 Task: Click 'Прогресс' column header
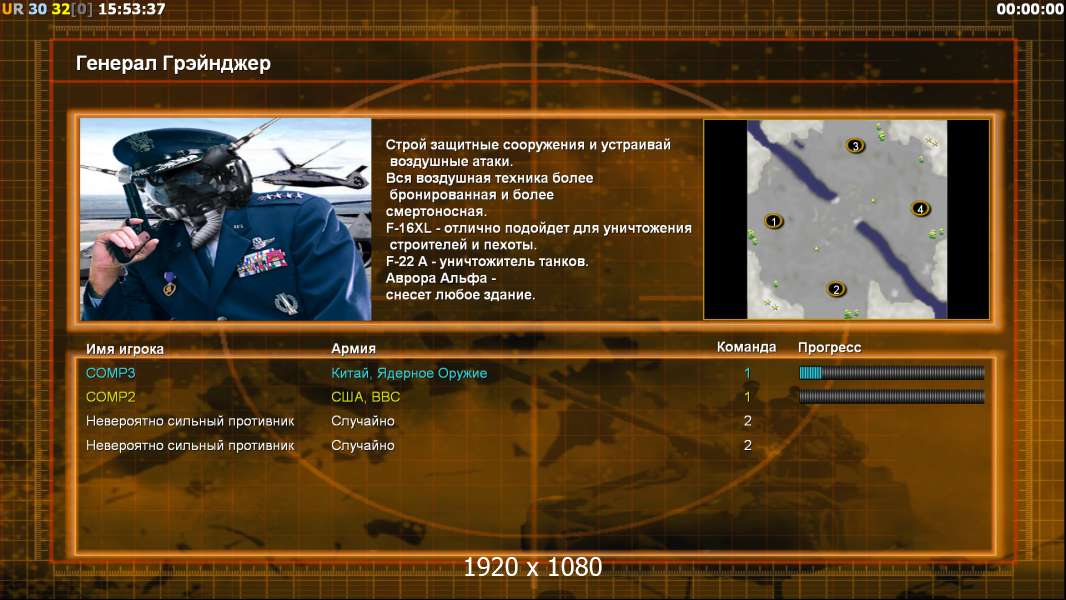coord(829,347)
